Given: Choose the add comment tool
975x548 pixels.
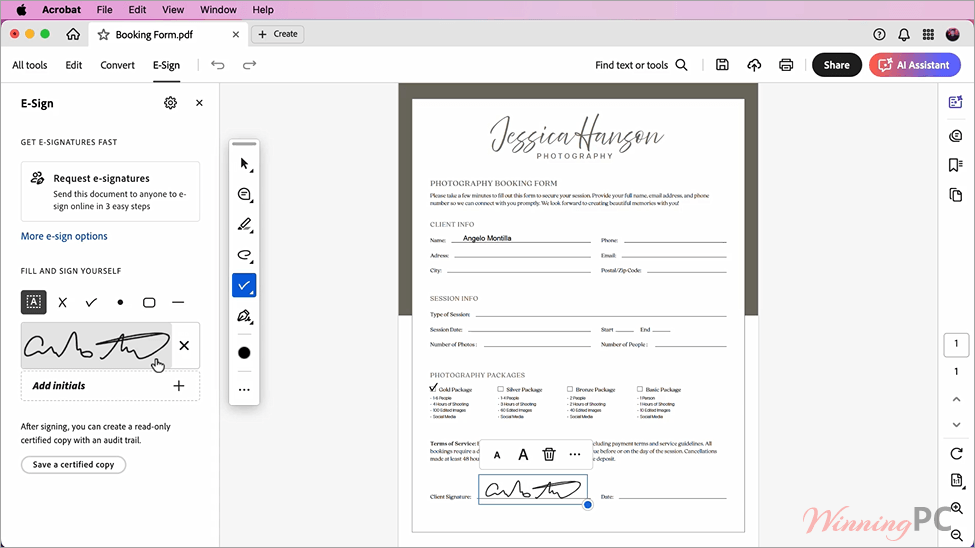Looking at the screenshot, I should (244, 195).
